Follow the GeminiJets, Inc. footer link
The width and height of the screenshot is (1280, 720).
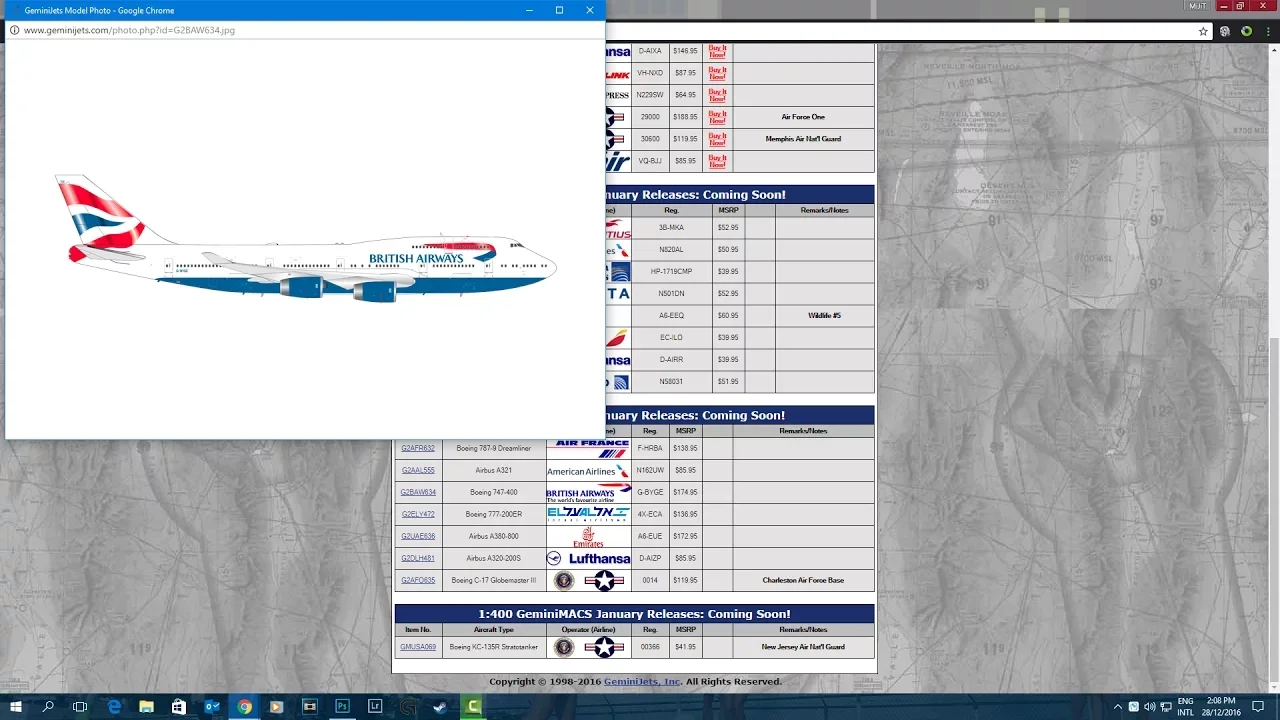point(643,682)
